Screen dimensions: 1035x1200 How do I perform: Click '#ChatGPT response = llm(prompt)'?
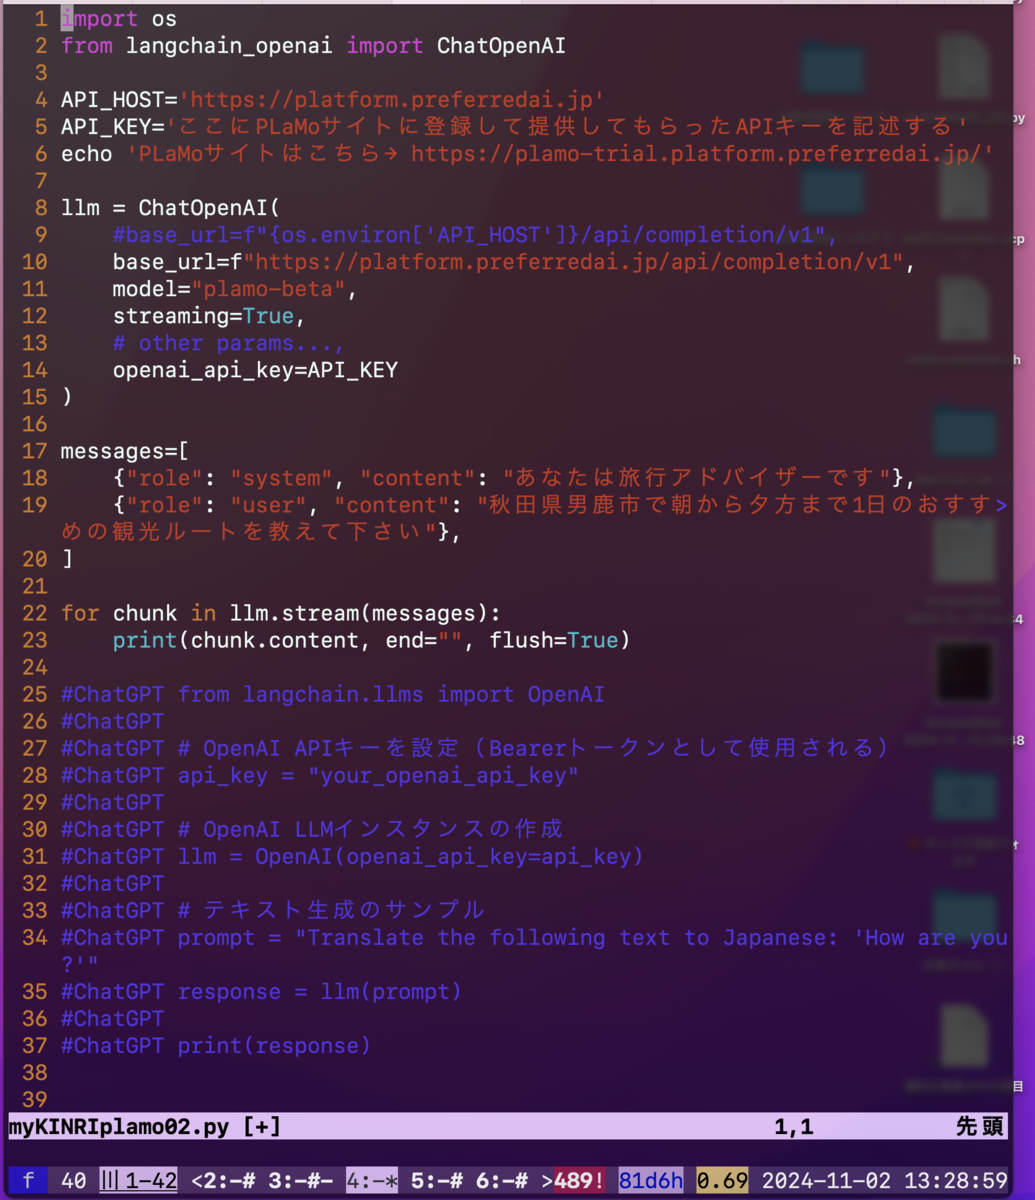pyautogui.click(x=262, y=991)
